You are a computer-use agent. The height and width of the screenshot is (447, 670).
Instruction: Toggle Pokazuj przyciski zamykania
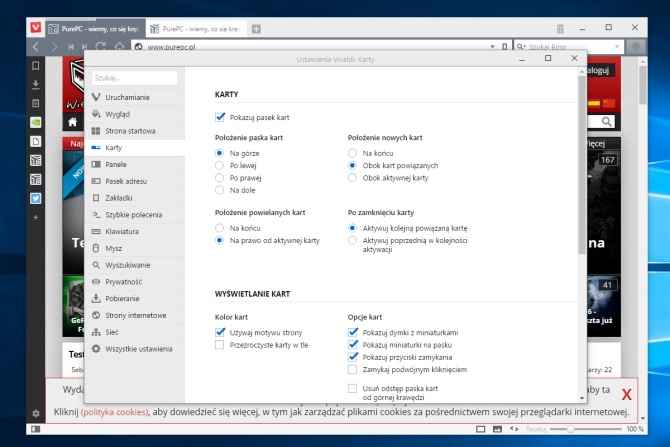tap(353, 357)
